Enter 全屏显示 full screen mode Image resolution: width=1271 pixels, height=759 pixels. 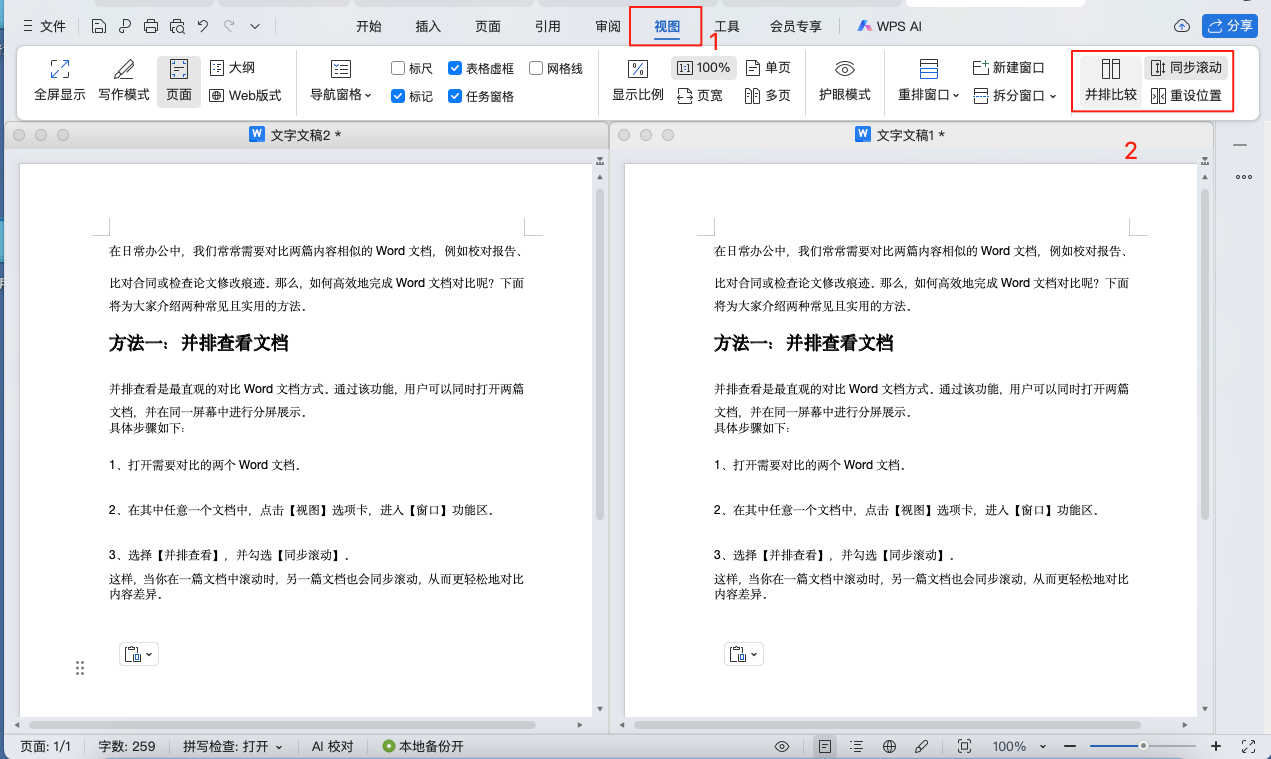click(60, 81)
